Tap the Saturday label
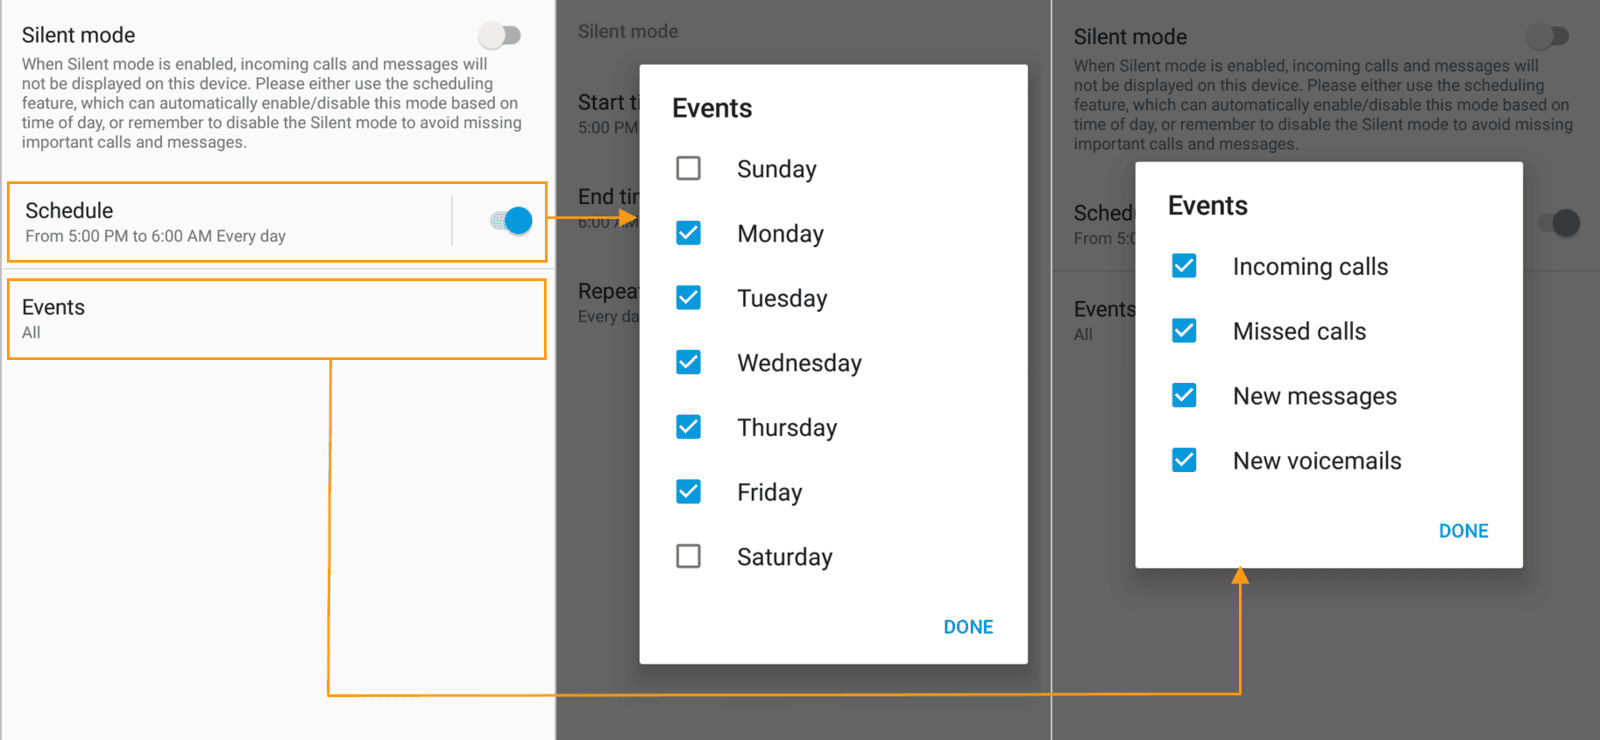The image size is (1600, 740). [784, 557]
